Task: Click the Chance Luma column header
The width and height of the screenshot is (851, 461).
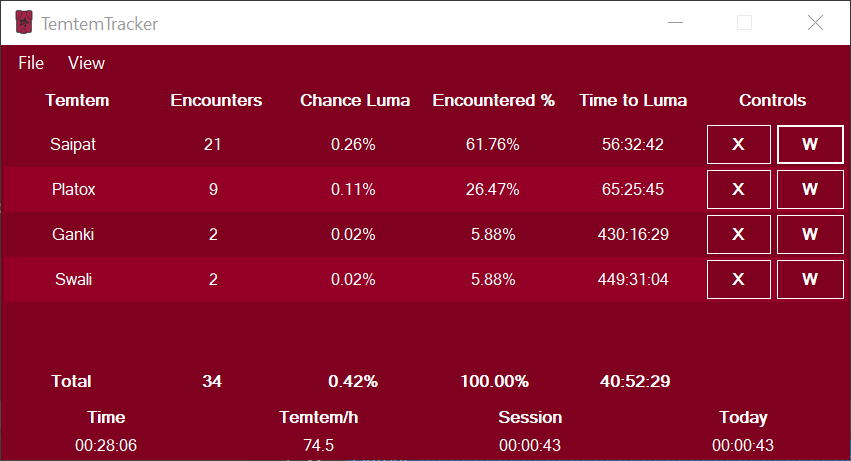Action: click(355, 100)
